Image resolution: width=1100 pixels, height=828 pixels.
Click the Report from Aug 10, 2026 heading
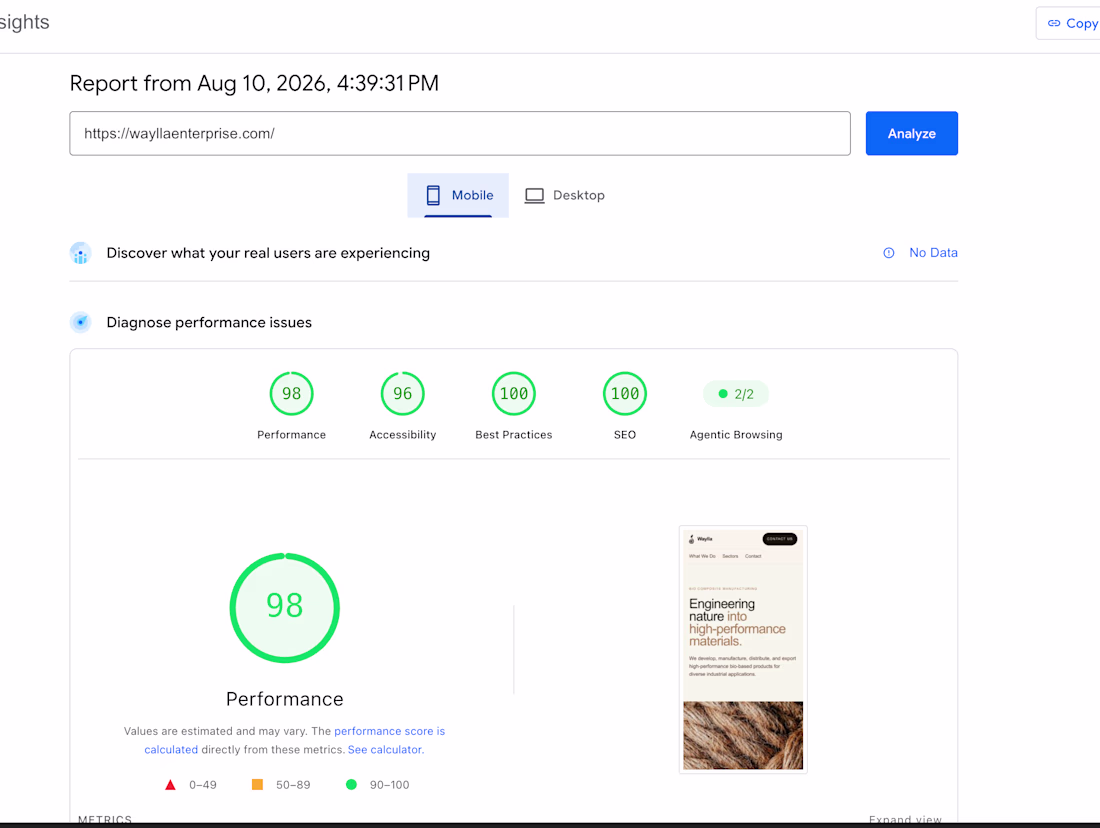click(254, 84)
